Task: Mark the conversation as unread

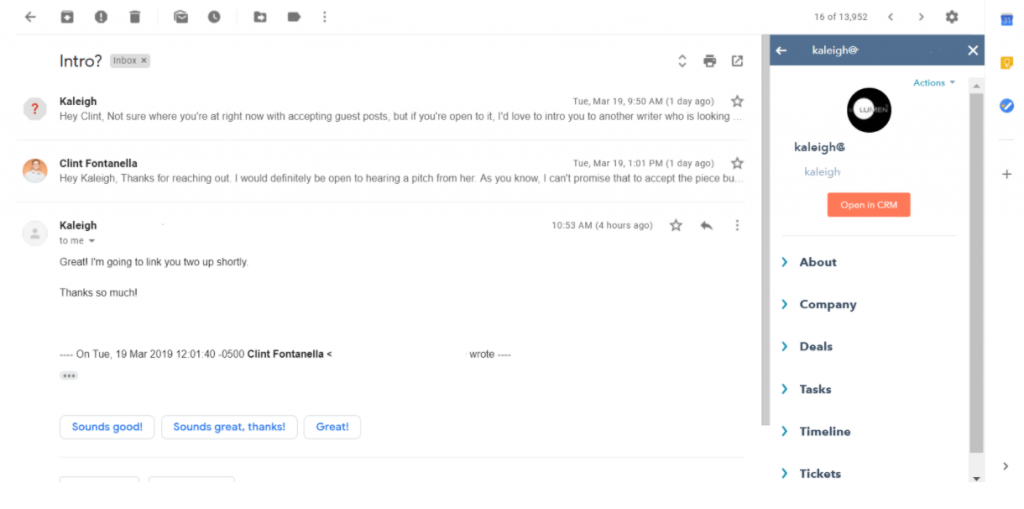Action: tap(181, 17)
